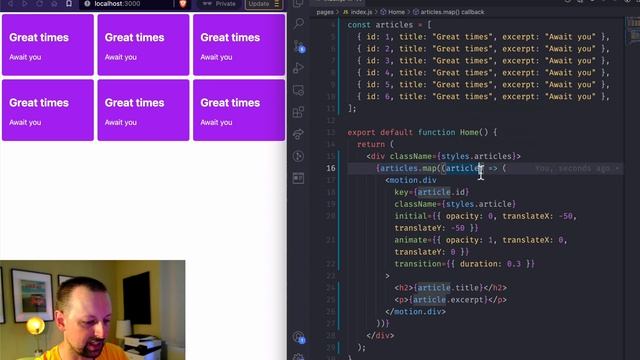Click the site info icon beside localhost
The height and width of the screenshot is (360, 640).
pos(87,4)
